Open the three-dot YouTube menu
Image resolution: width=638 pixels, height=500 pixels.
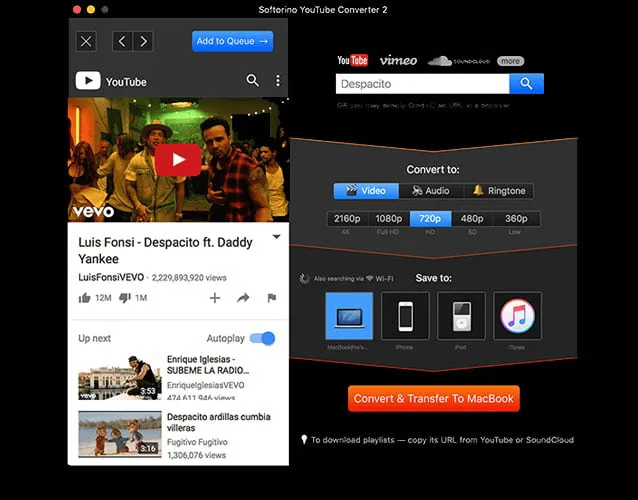click(x=278, y=80)
